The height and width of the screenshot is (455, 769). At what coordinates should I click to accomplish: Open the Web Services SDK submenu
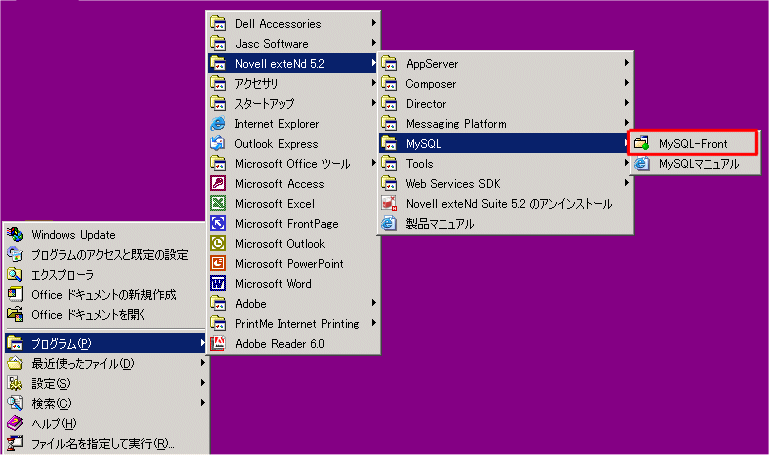505,183
